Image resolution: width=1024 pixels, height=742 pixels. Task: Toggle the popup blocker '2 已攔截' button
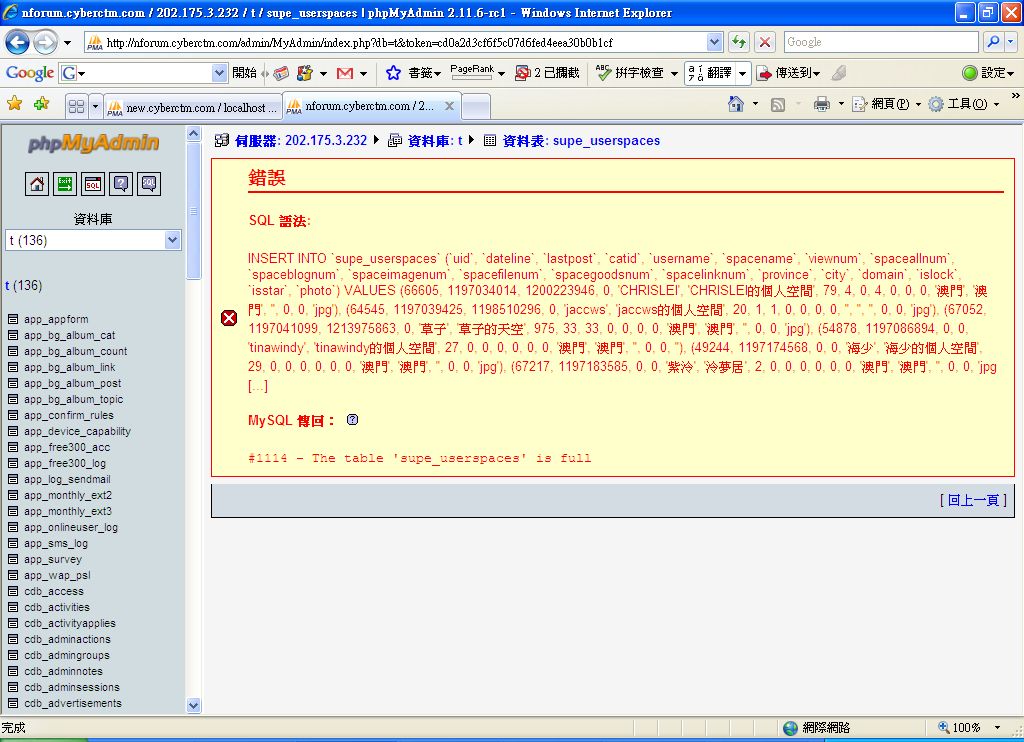tap(547, 73)
